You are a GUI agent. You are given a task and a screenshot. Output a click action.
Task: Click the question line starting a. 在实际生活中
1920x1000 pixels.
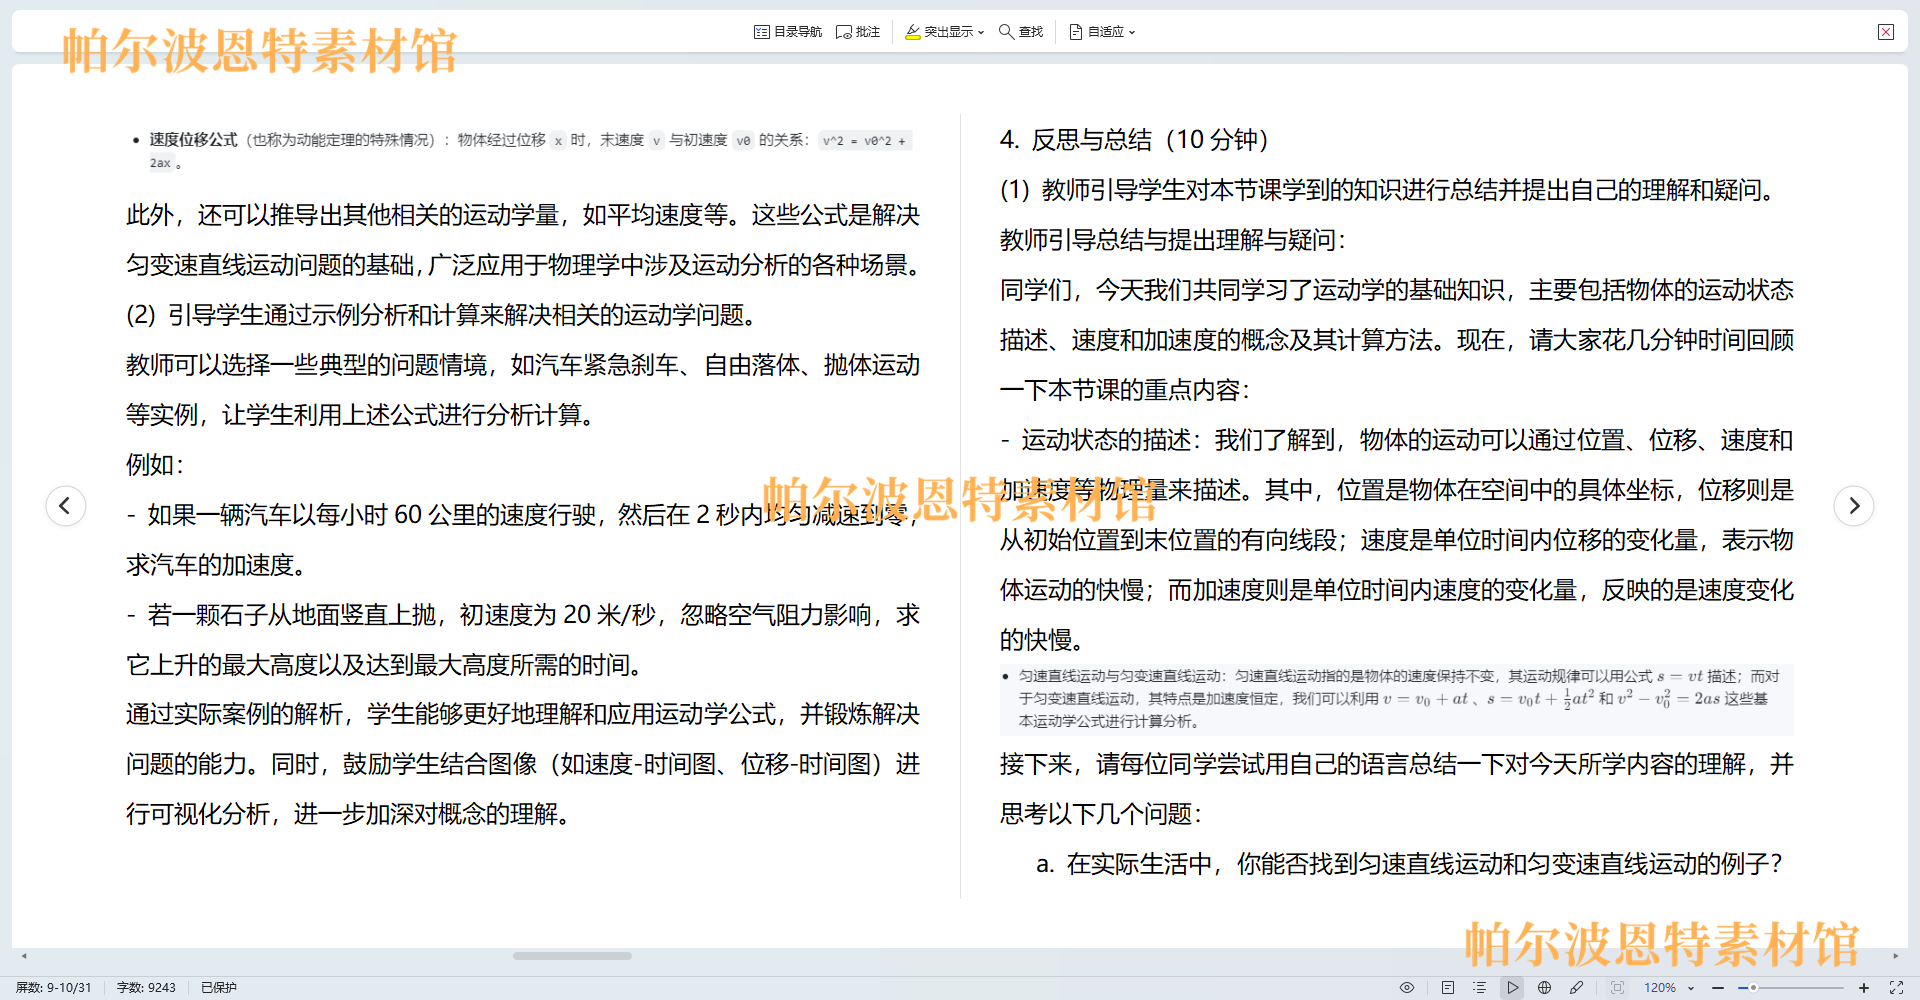(1410, 864)
